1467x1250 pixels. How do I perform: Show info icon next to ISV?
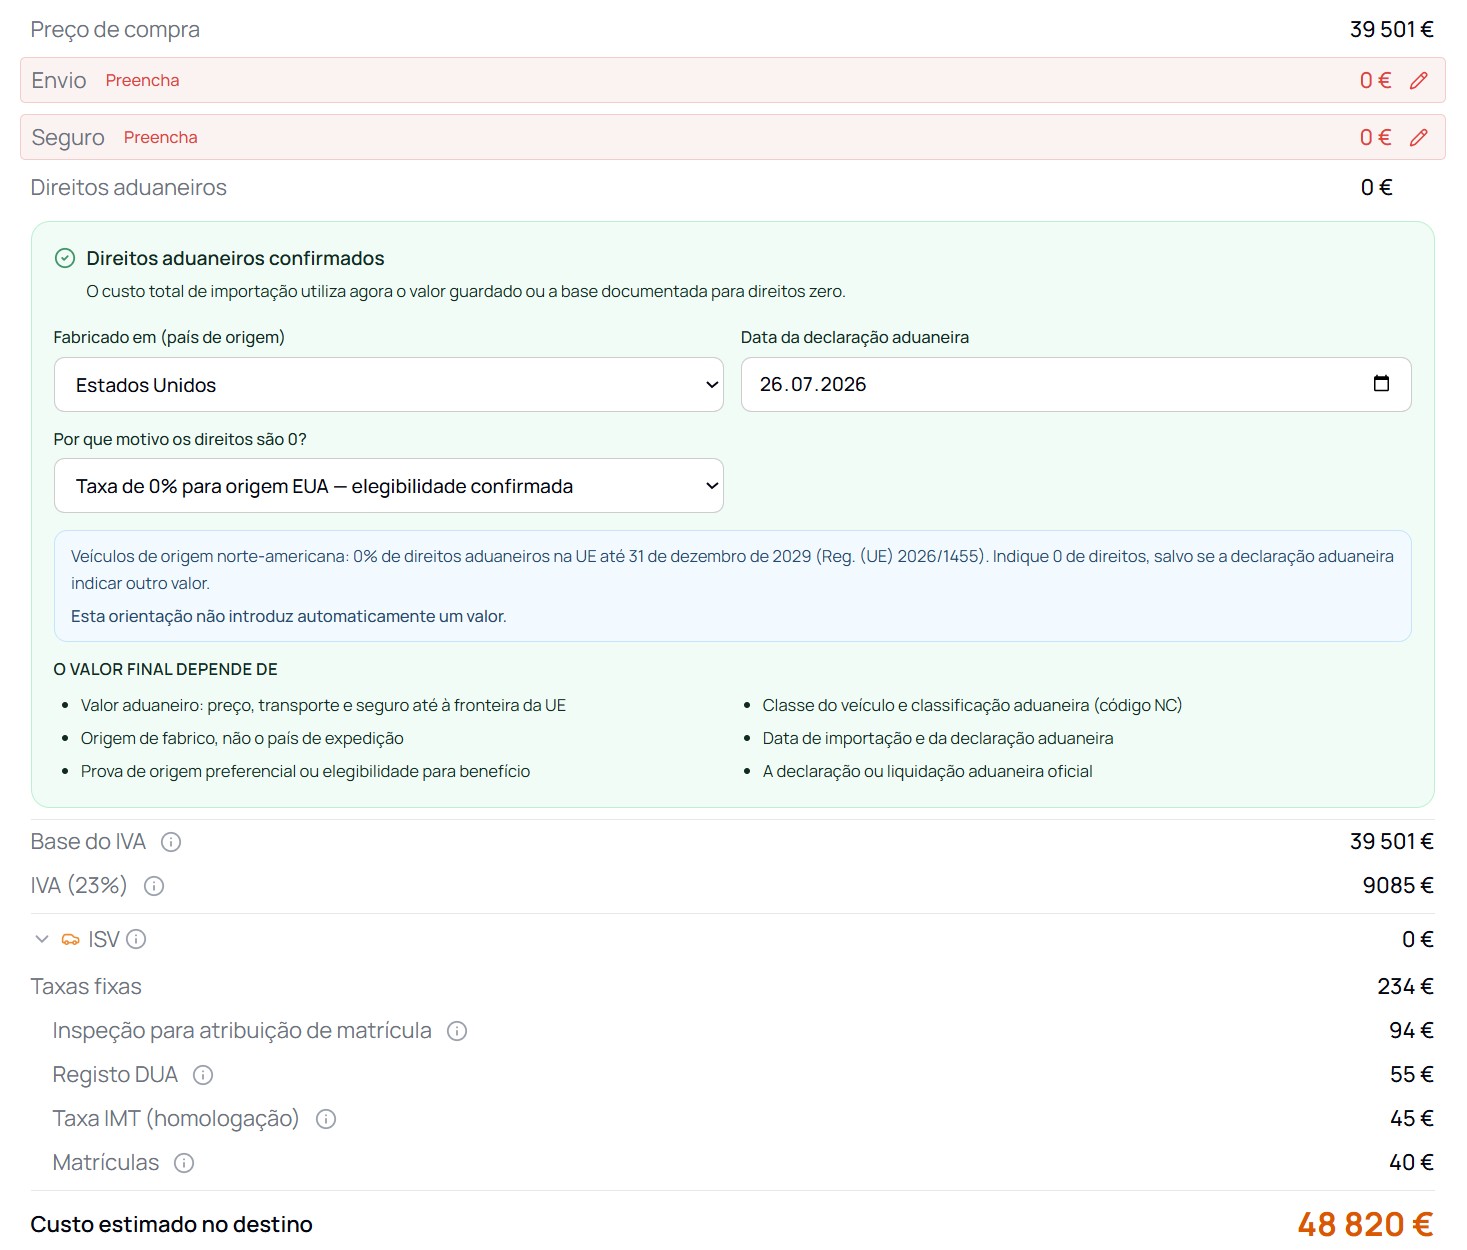pyautogui.click(x=136, y=939)
